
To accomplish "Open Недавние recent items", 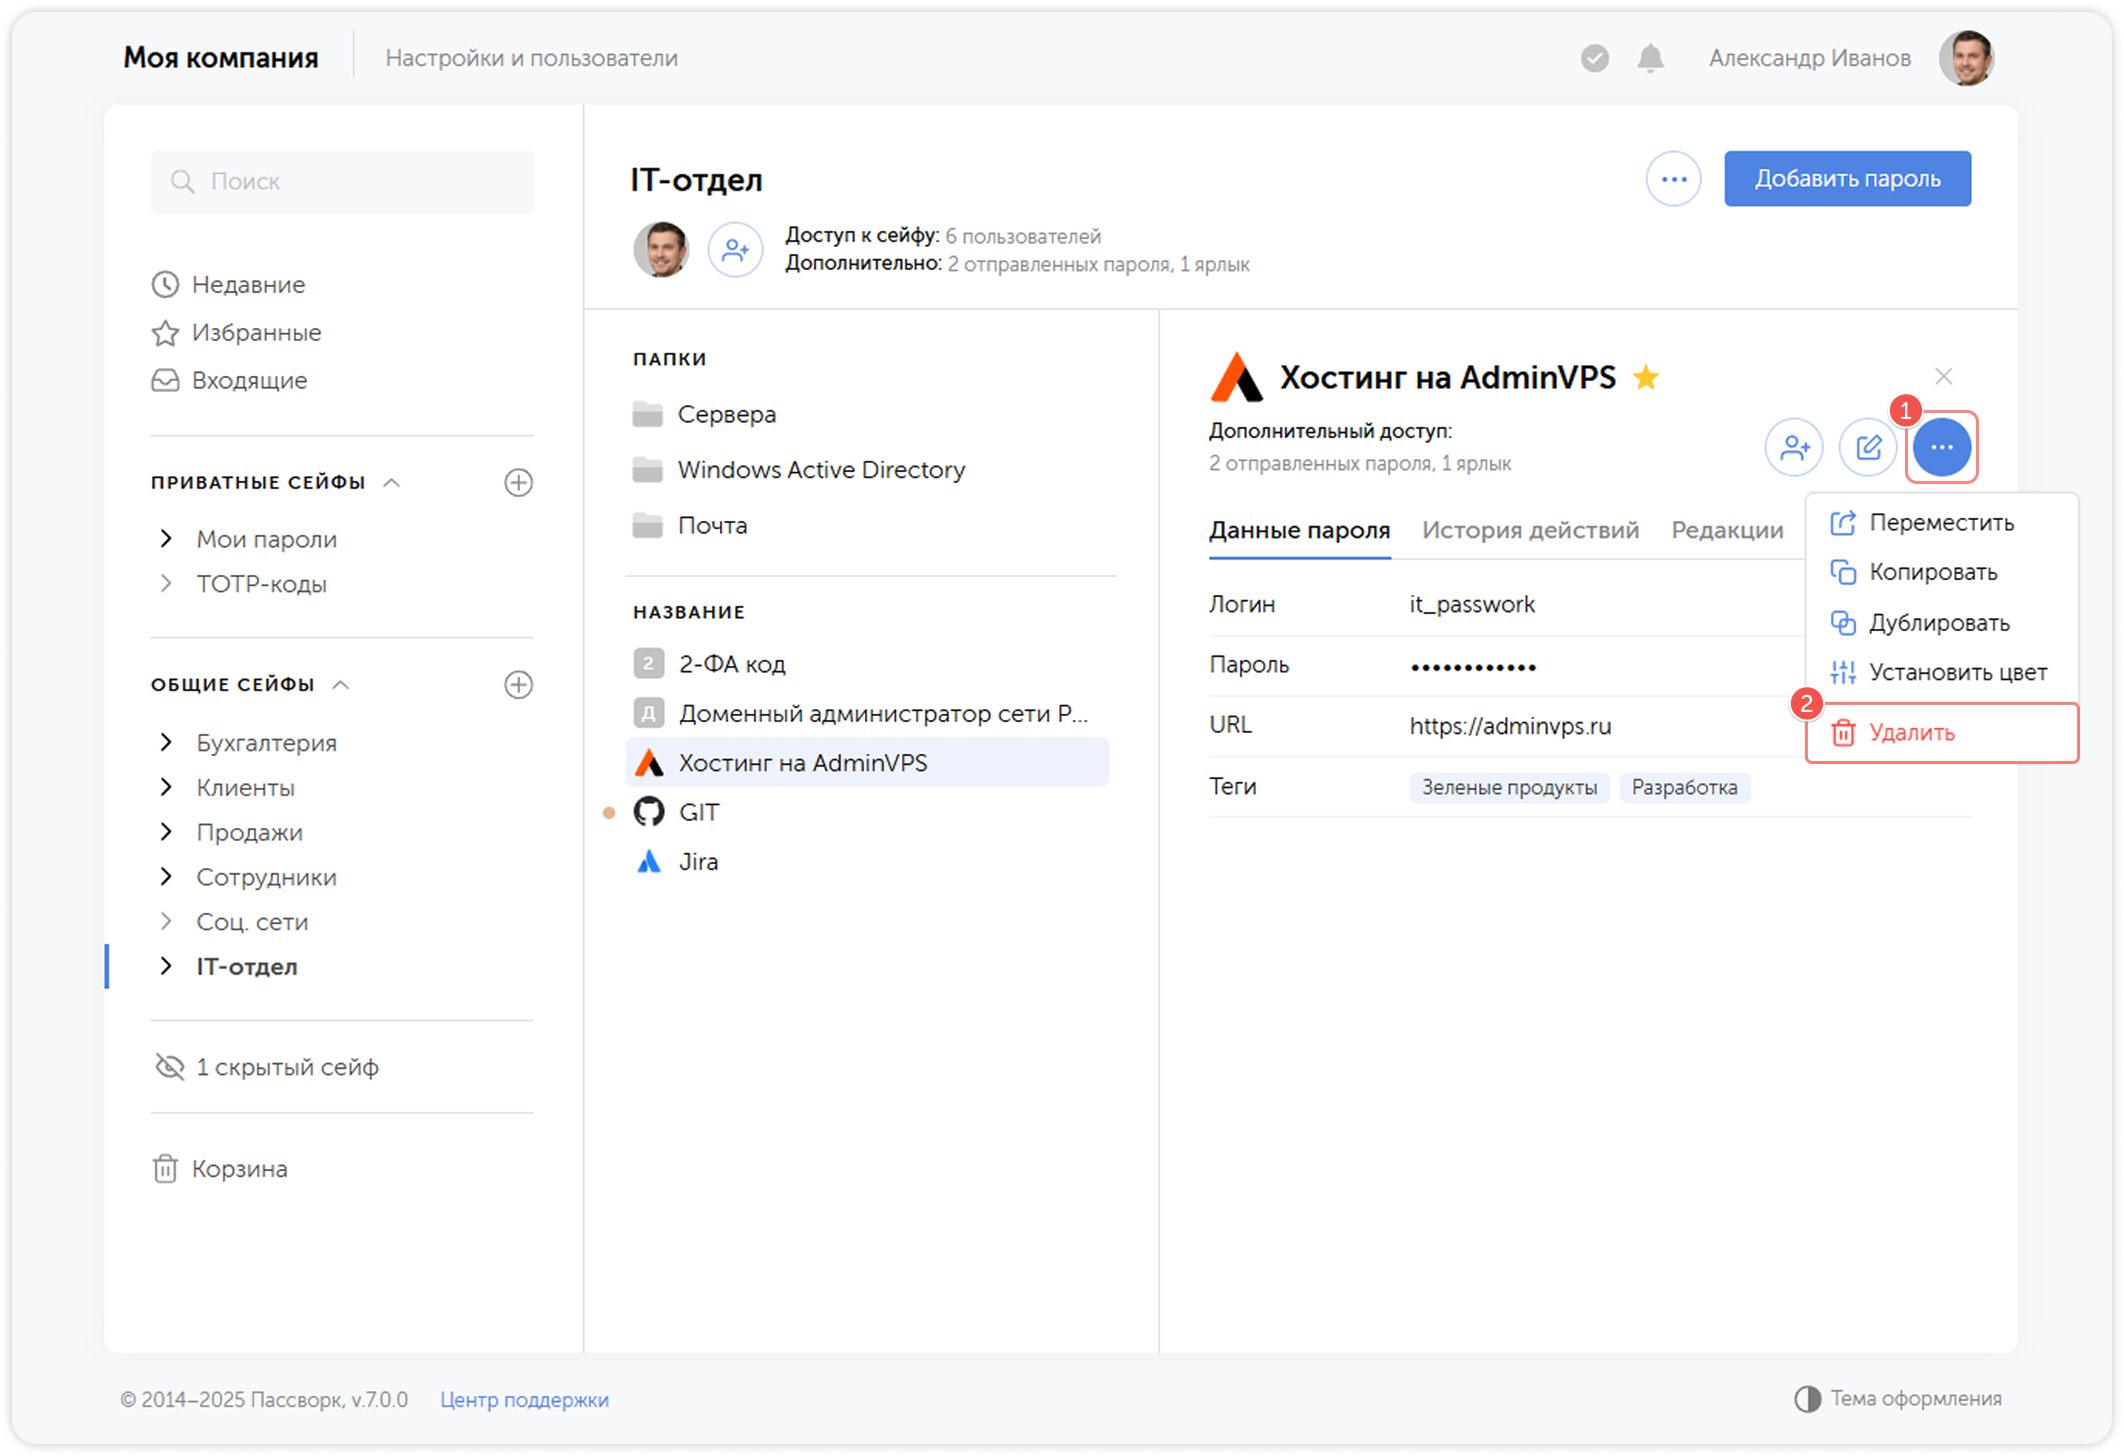I will 229,285.
